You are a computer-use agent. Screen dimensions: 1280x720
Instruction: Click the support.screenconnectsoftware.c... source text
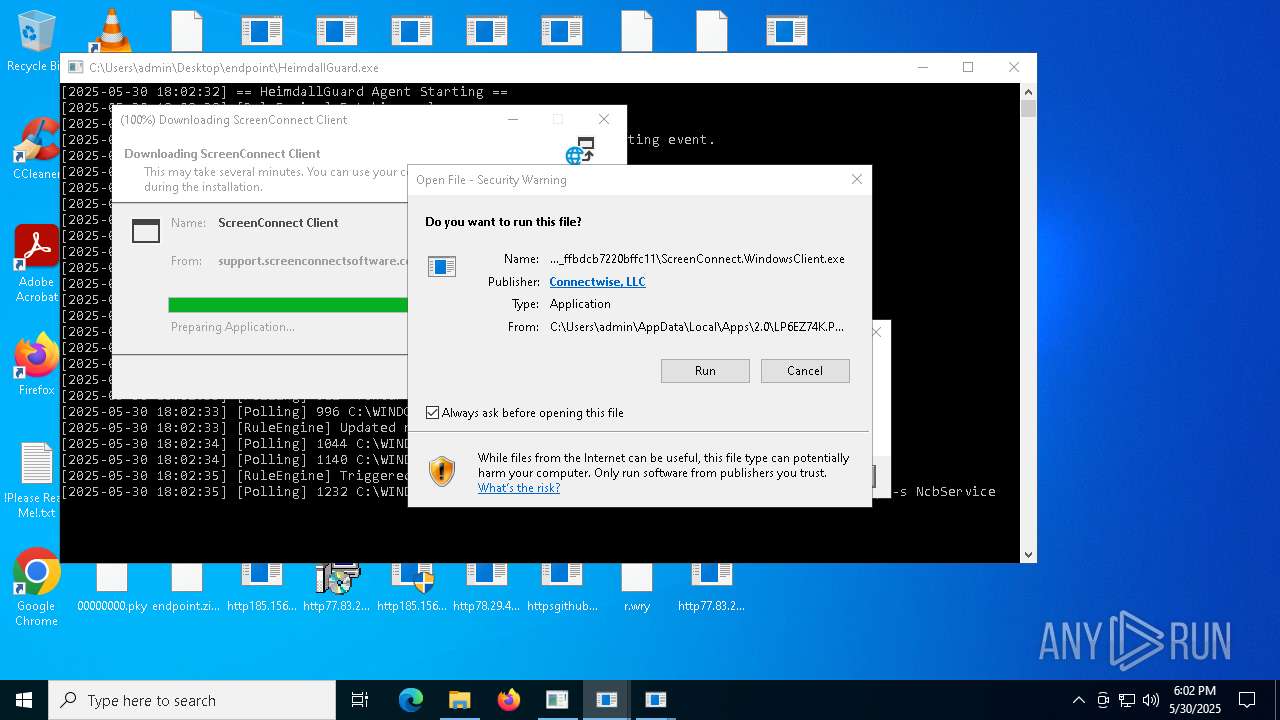pos(313,261)
